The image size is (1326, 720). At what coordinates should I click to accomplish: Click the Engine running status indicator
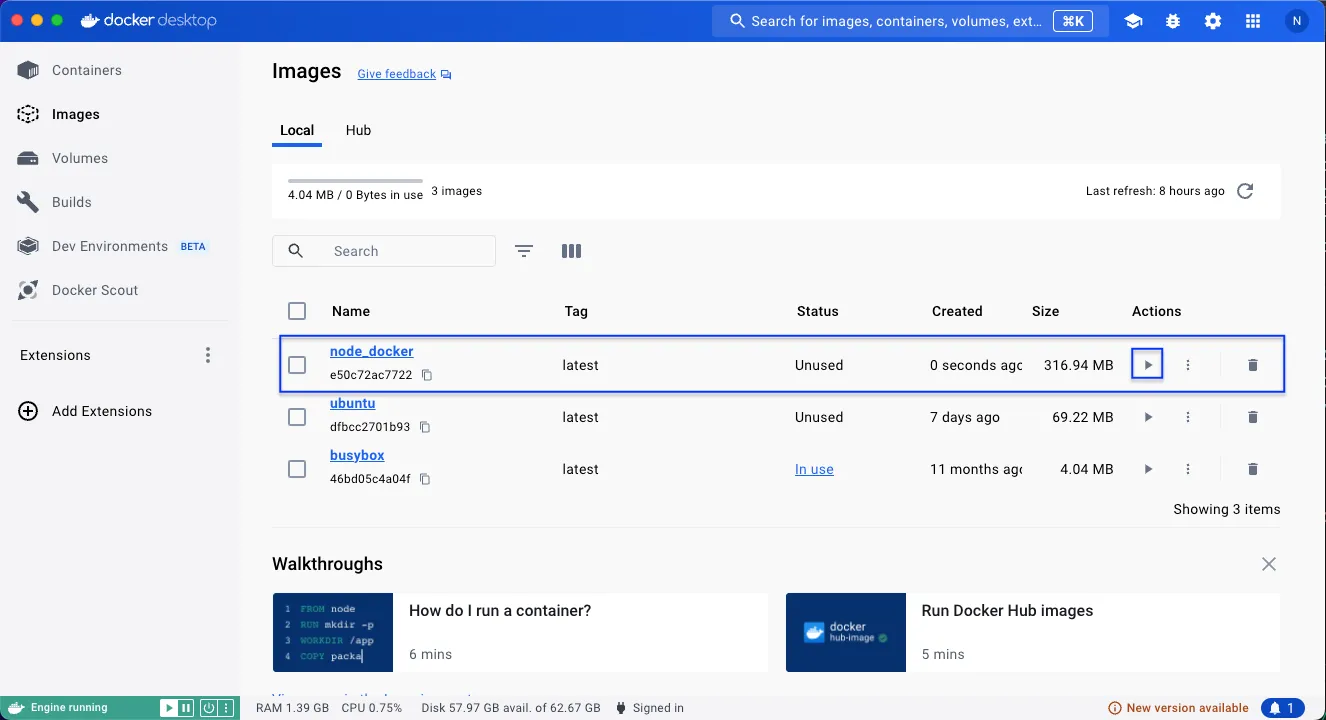pos(70,708)
